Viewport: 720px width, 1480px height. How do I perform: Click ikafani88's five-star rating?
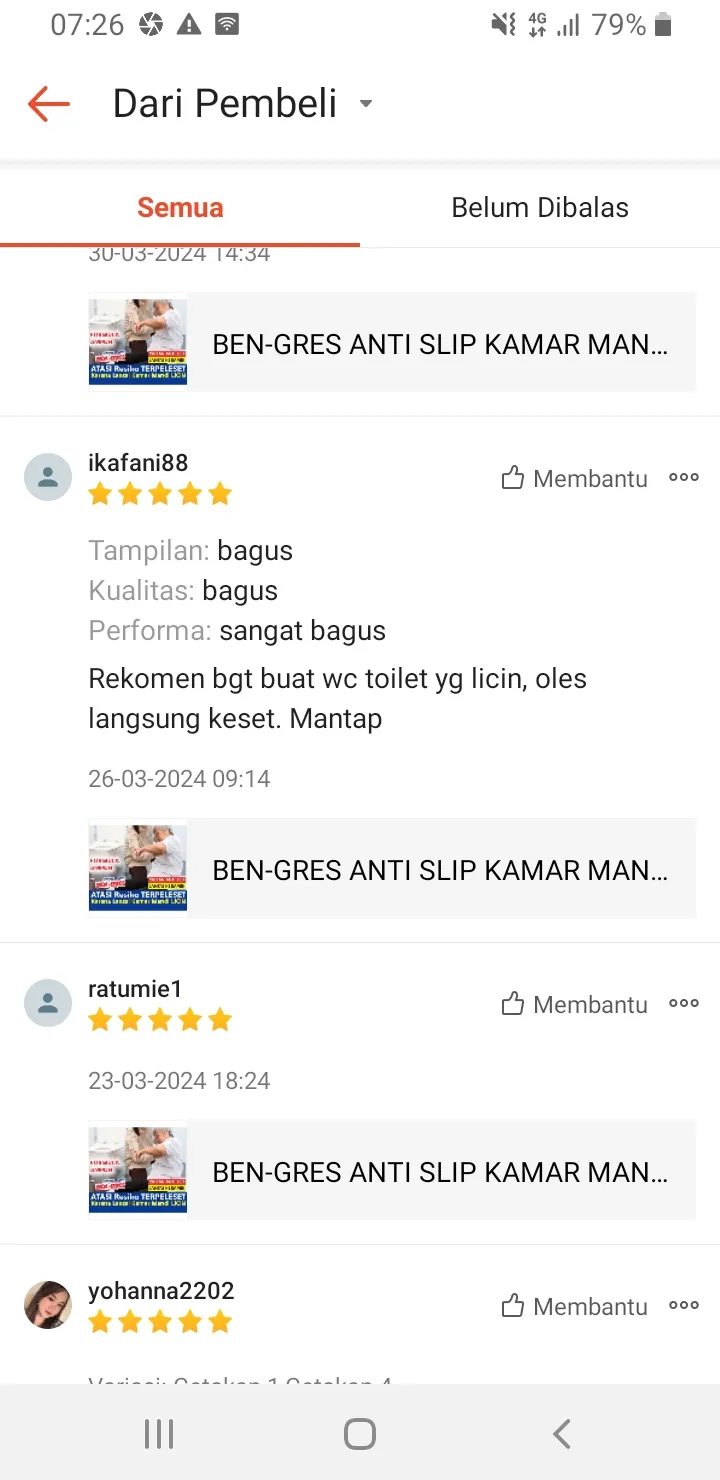click(160, 494)
